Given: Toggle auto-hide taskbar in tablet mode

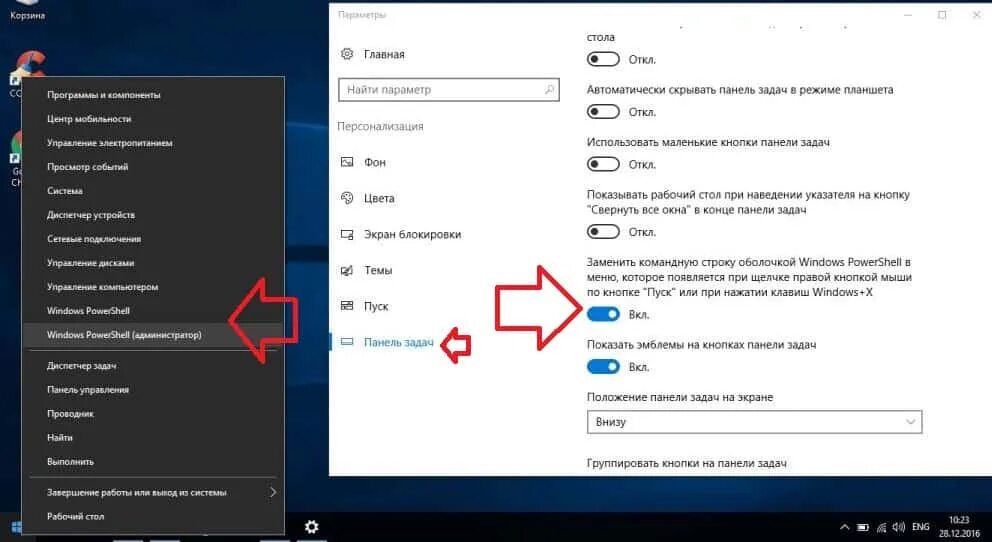Looking at the screenshot, I should 603,112.
